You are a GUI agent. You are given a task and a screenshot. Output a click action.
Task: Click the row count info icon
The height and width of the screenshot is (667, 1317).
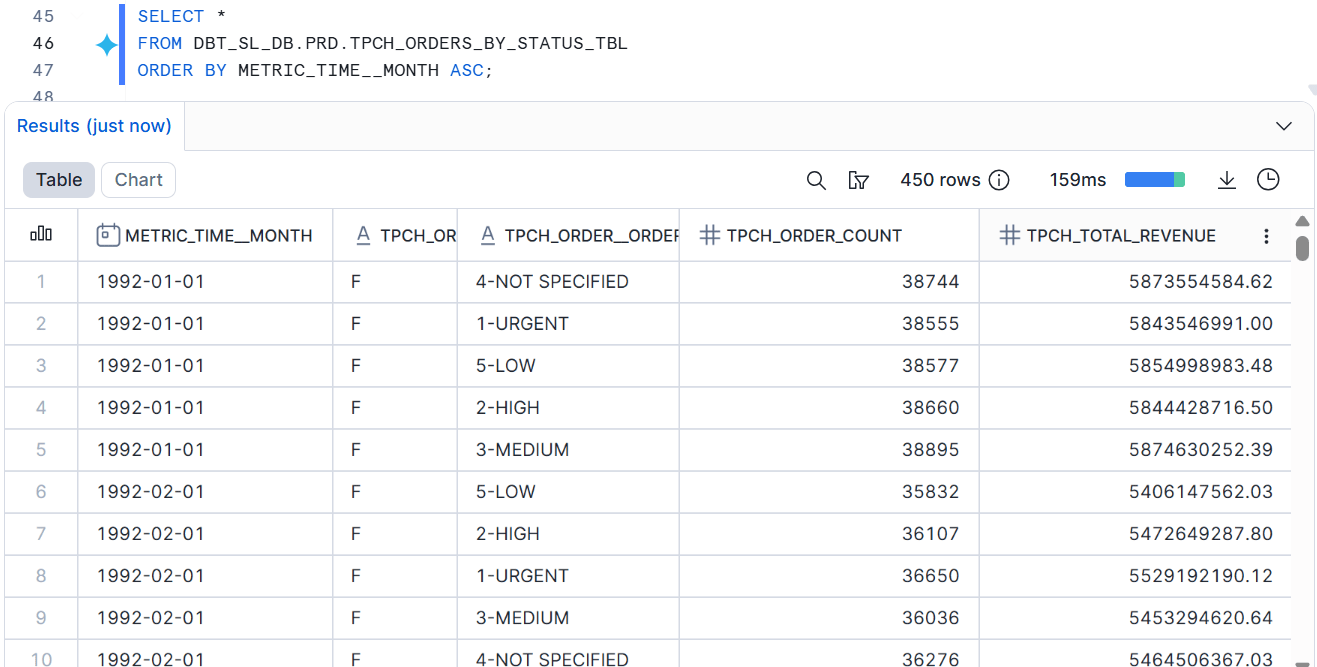click(999, 180)
